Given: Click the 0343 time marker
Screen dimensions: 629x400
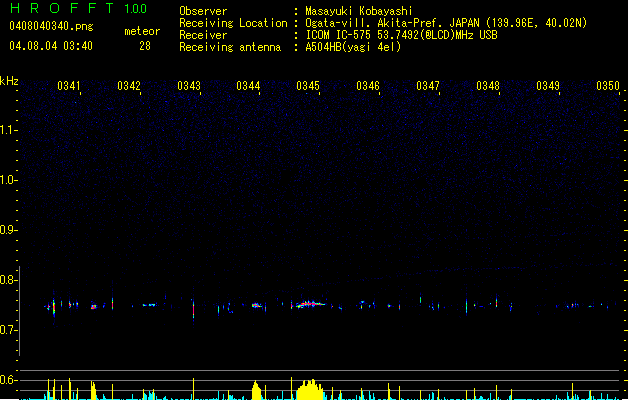Looking at the screenshot, I should point(189,86).
